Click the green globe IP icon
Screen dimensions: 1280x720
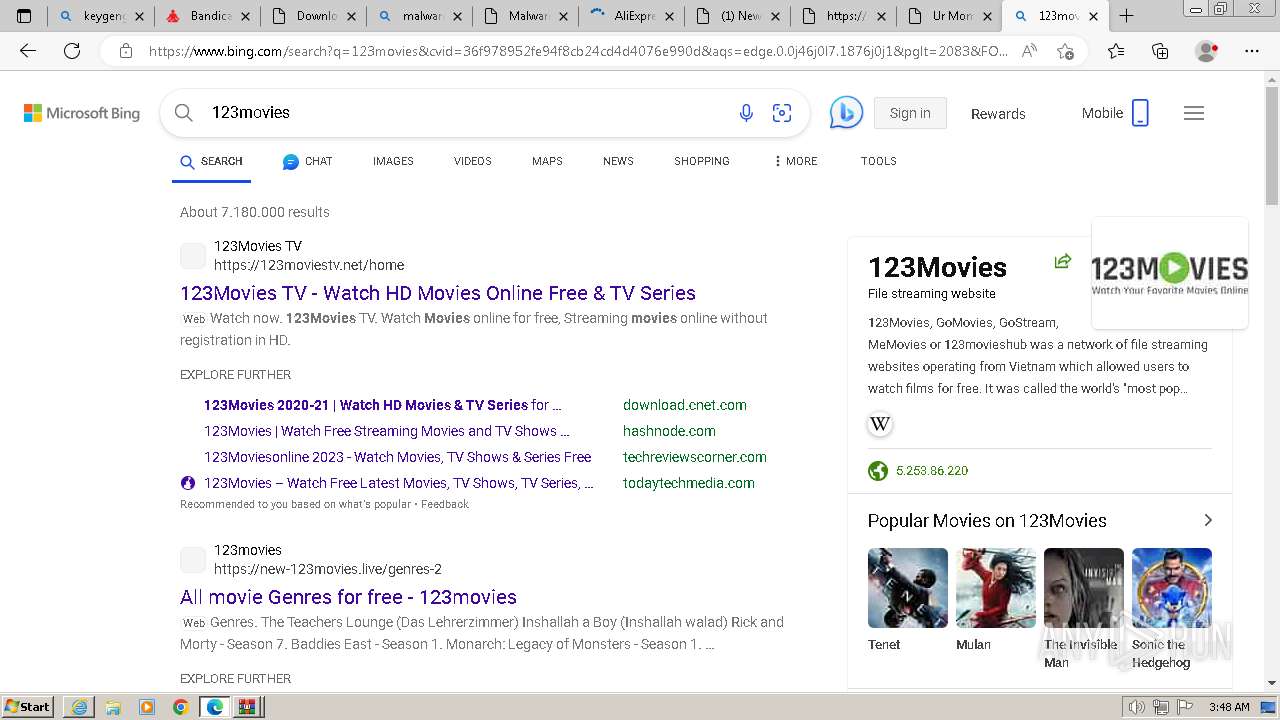tap(878, 471)
